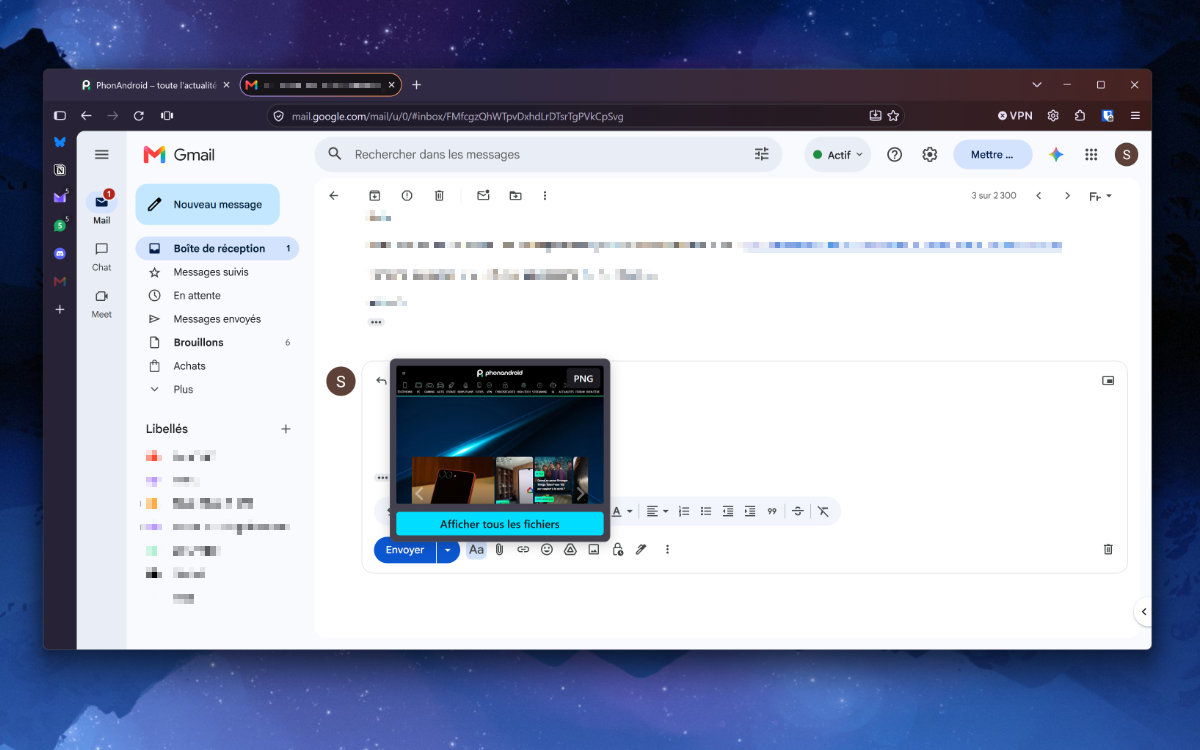This screenshot has height=750, width=1200.
Task: Open the account avatar S in header
Action: 1127,154
